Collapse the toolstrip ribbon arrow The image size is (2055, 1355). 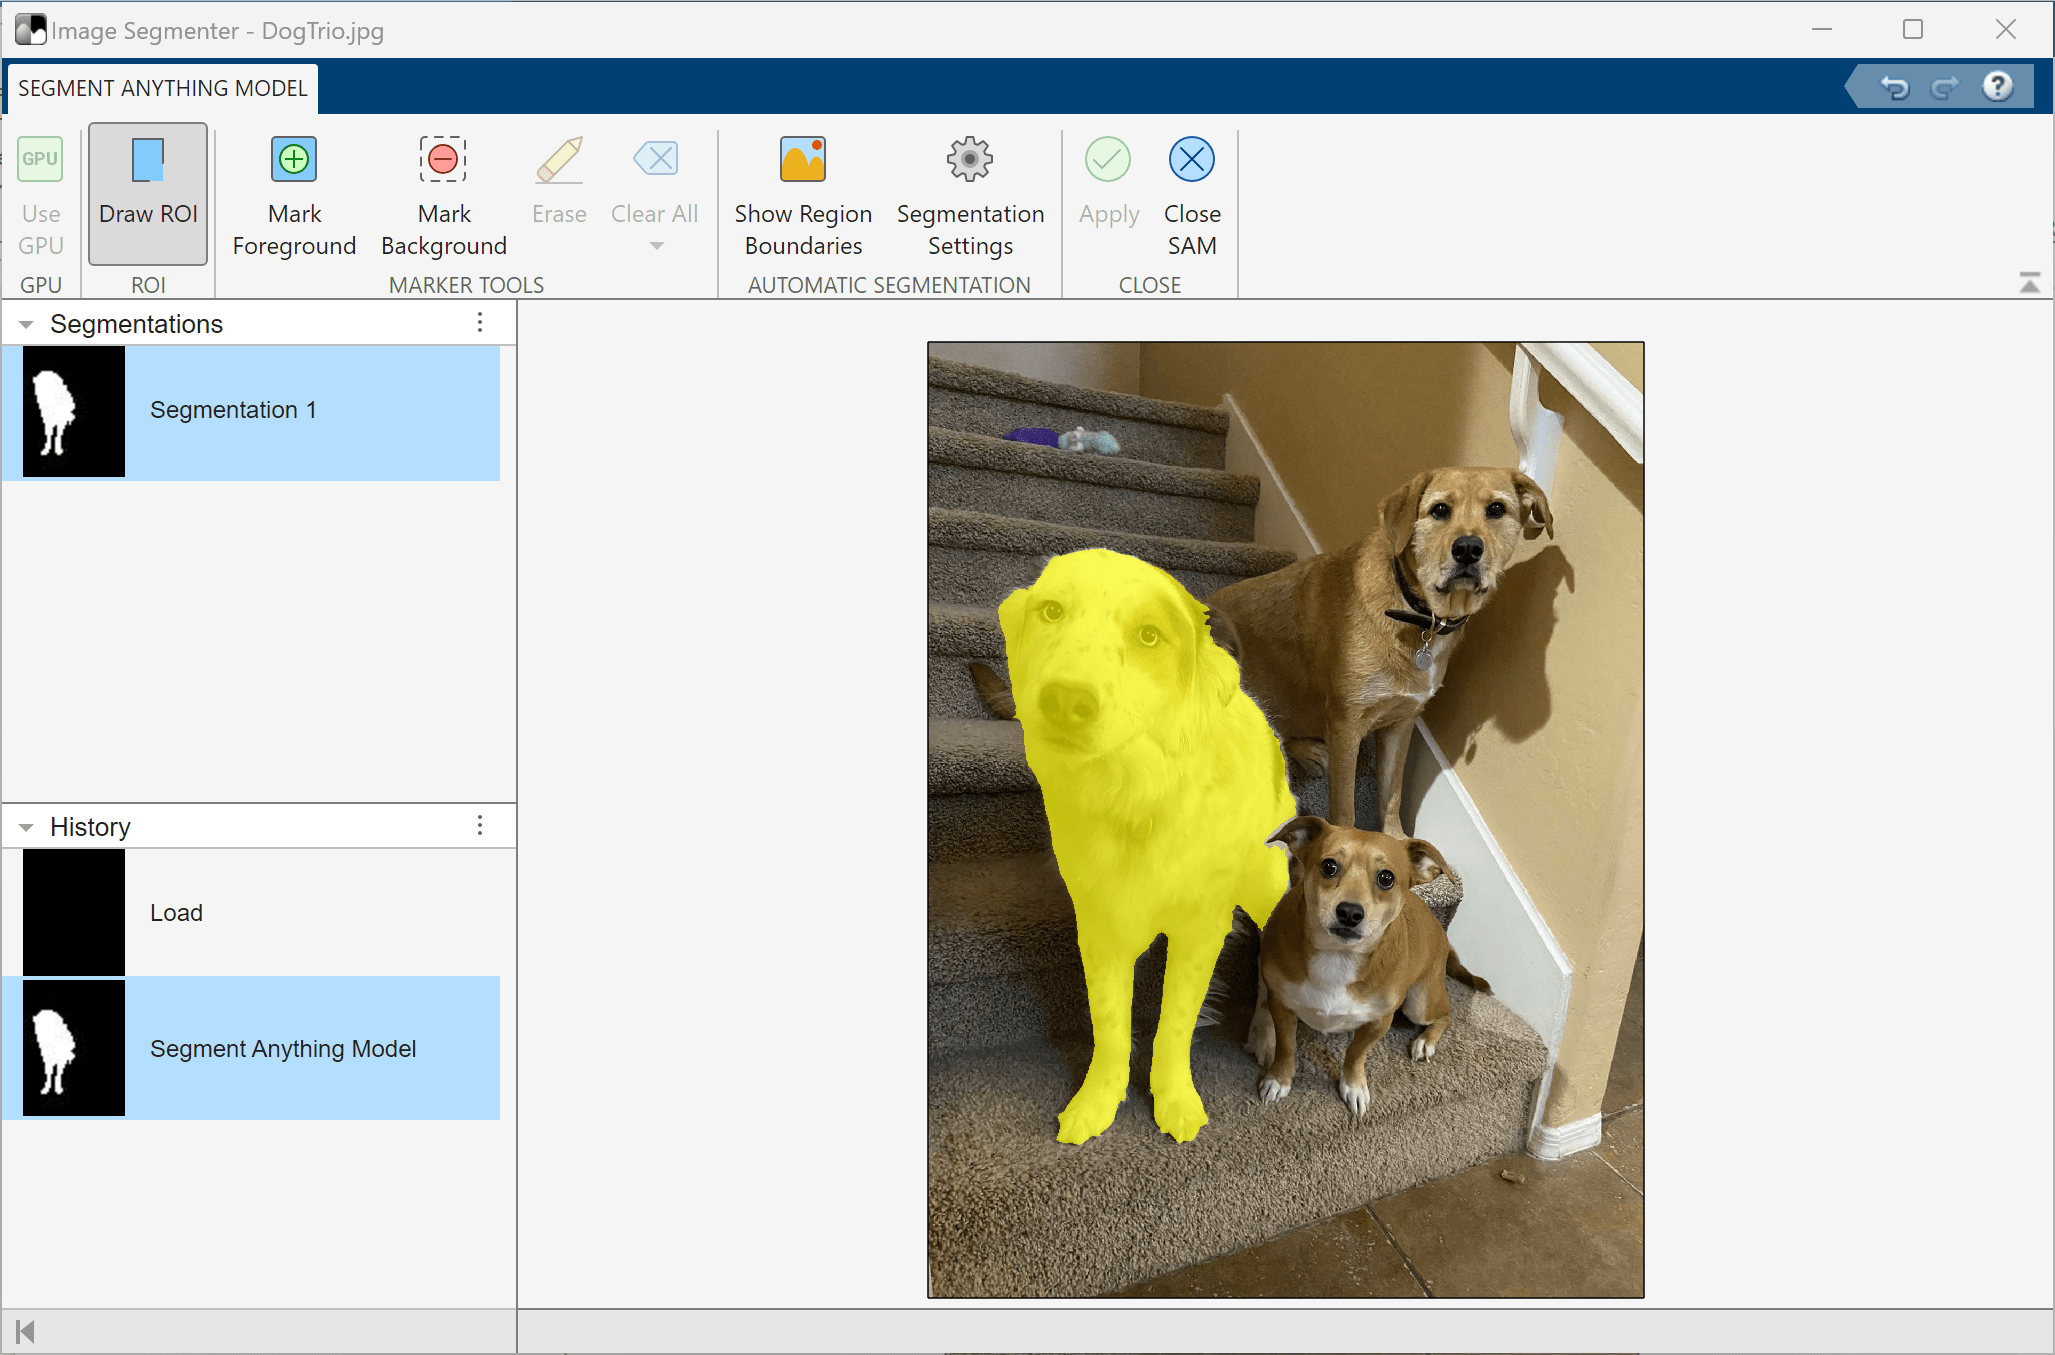[x=2029, y=283]
